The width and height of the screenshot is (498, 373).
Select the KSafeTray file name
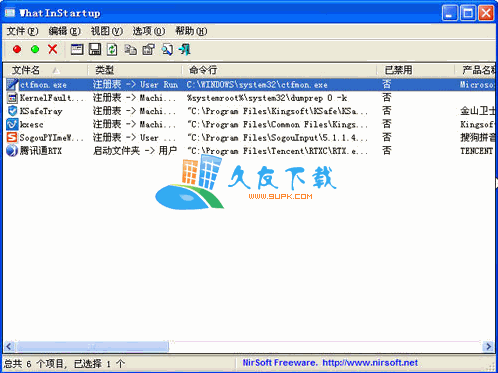[41, 111]
